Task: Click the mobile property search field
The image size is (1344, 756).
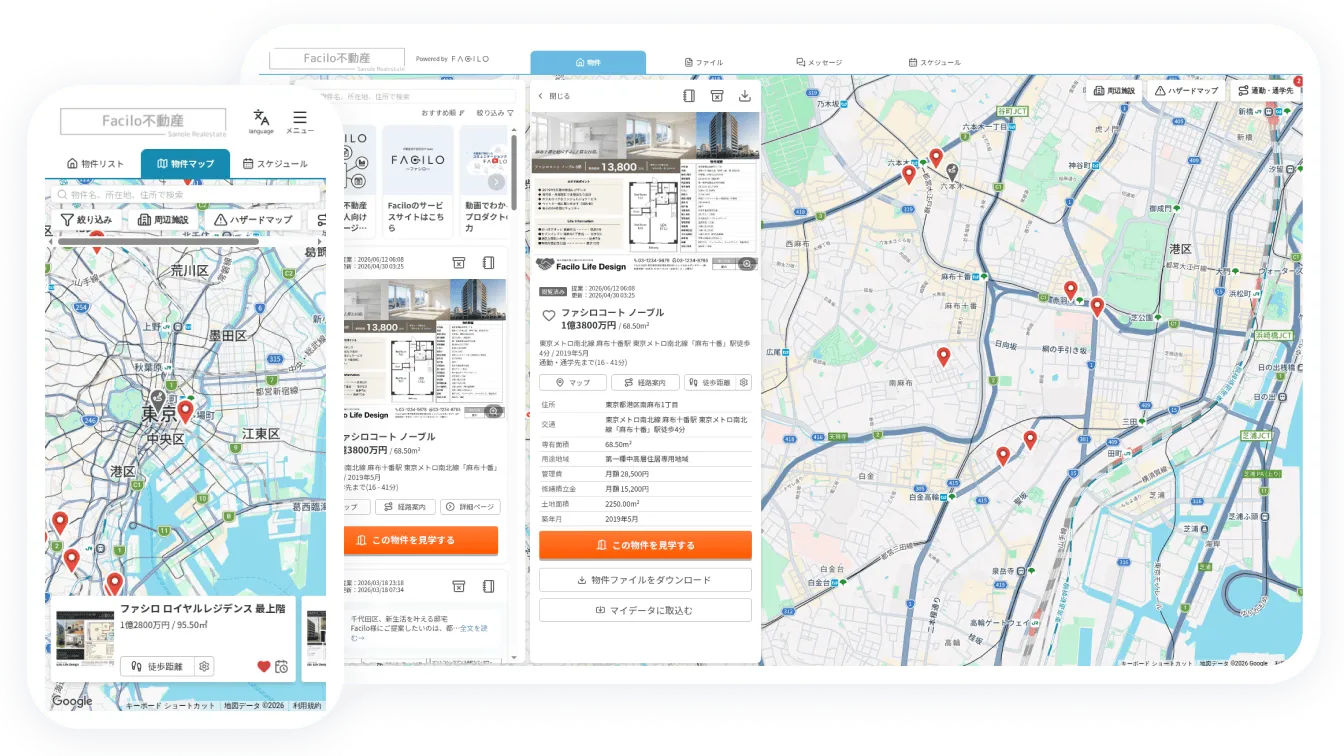Action: click(186, 194)
